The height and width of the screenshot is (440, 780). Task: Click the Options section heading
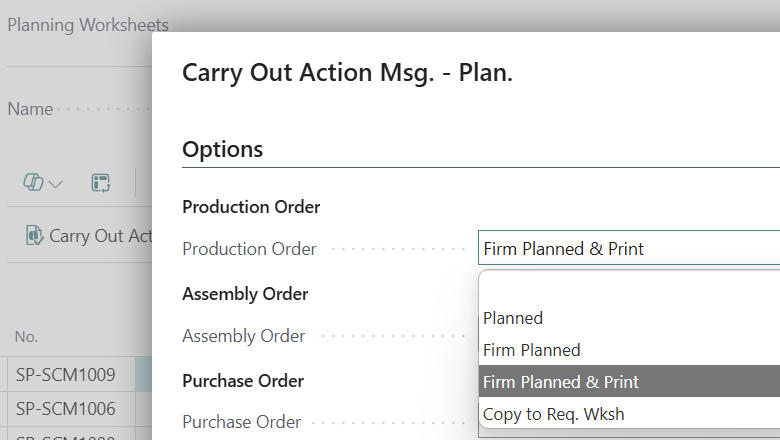222,149
